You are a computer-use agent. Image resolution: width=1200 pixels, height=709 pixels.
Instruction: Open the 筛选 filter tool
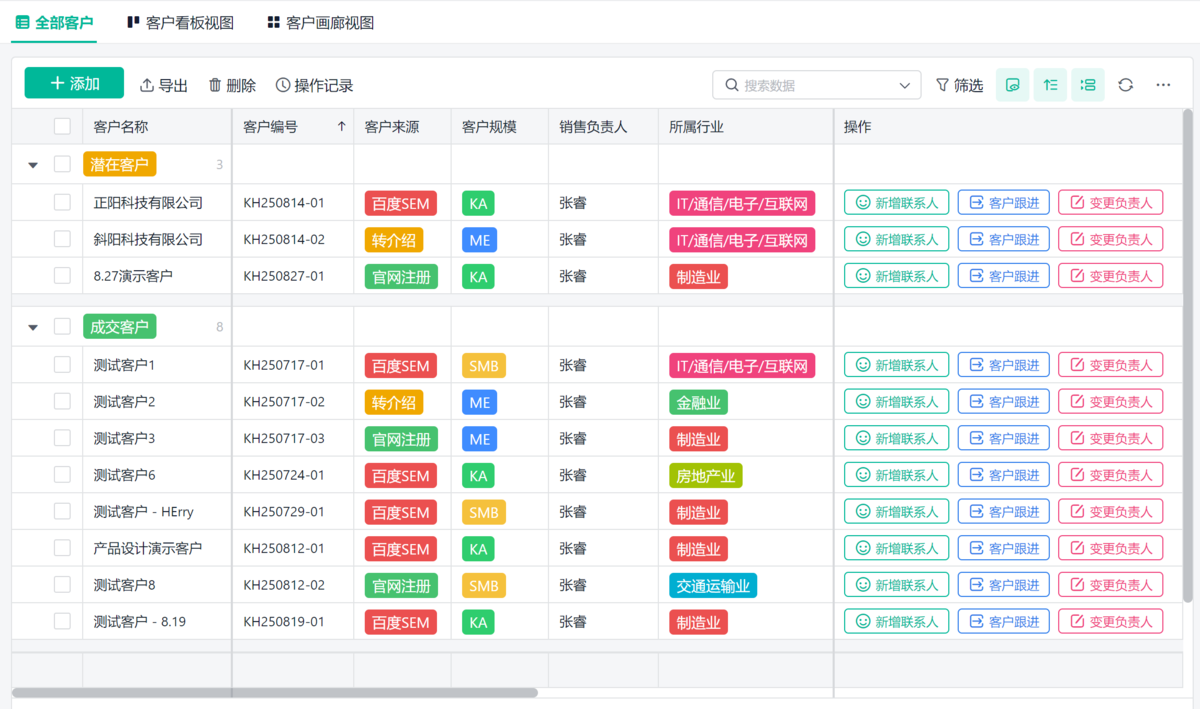tap(959, 85)
